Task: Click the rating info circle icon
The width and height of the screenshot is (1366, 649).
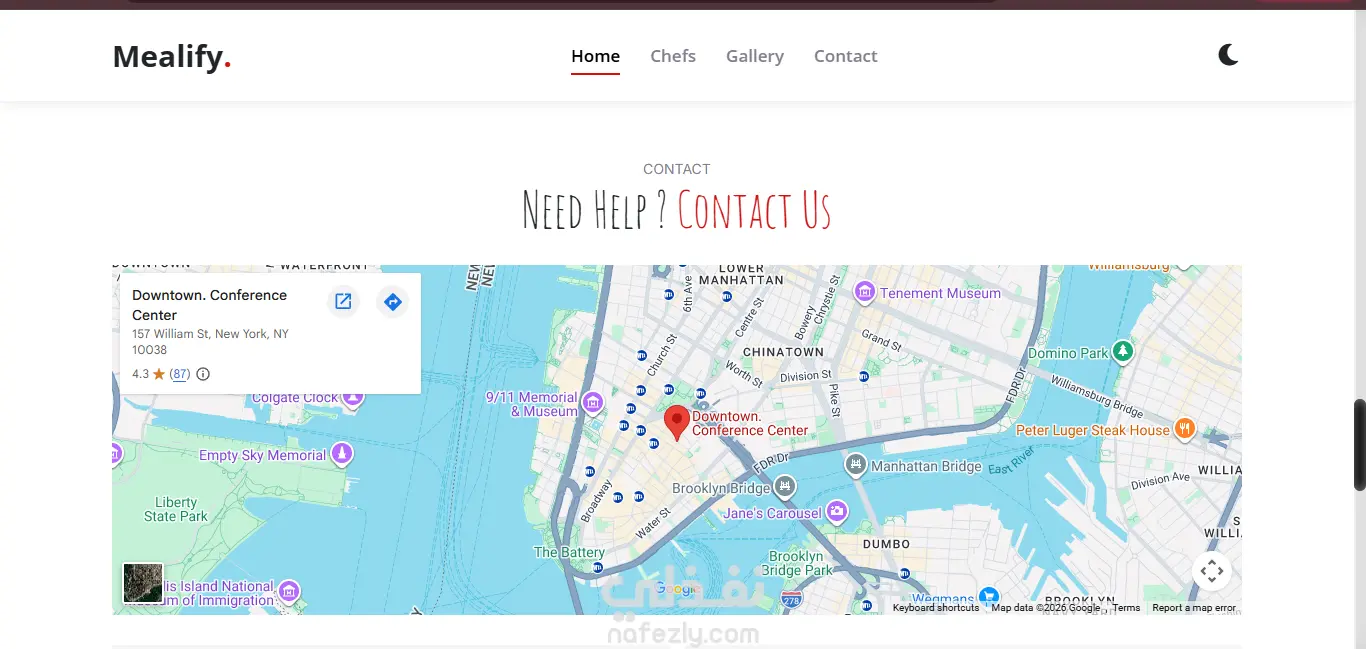Action: tap(203, 374)
